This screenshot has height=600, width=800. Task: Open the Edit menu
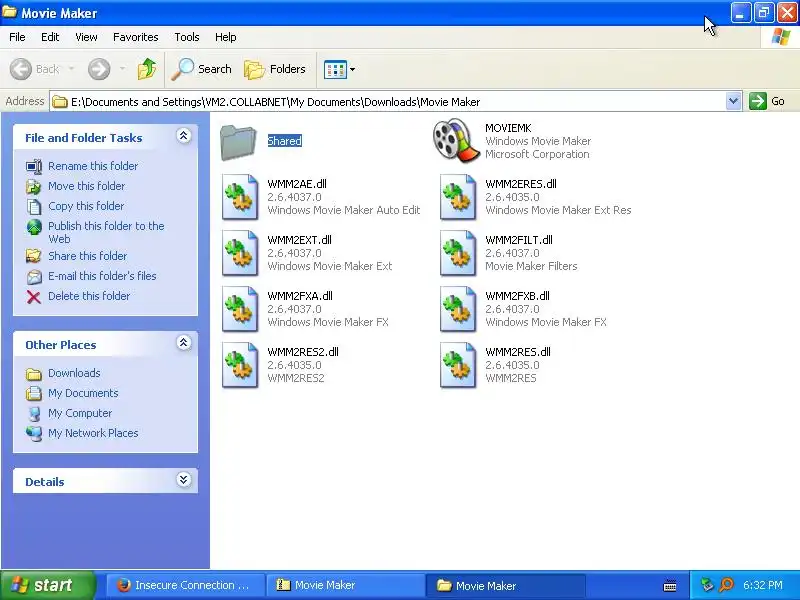coord(50,37)
